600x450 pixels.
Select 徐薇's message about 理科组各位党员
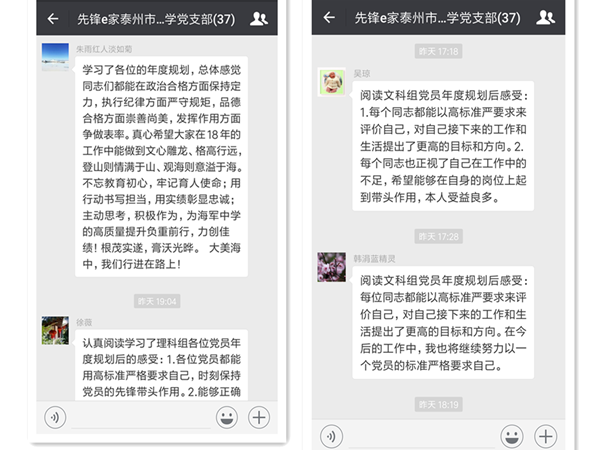click(x=161, y=365)
